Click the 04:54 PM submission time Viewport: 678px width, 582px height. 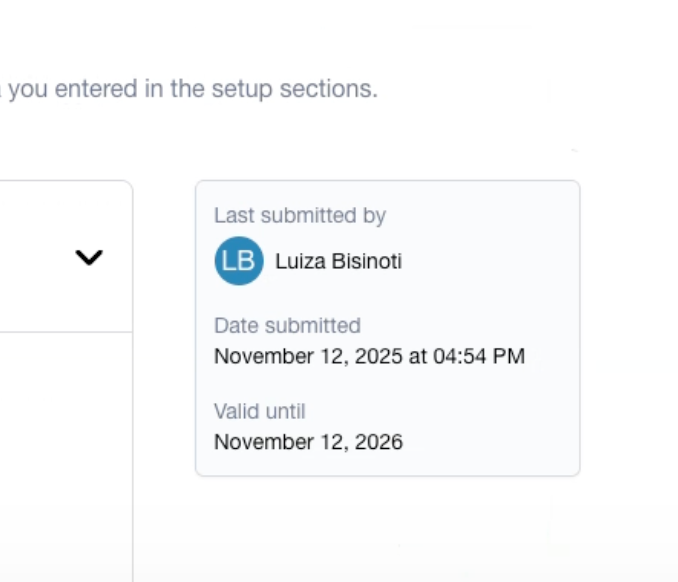click(478, 356)
